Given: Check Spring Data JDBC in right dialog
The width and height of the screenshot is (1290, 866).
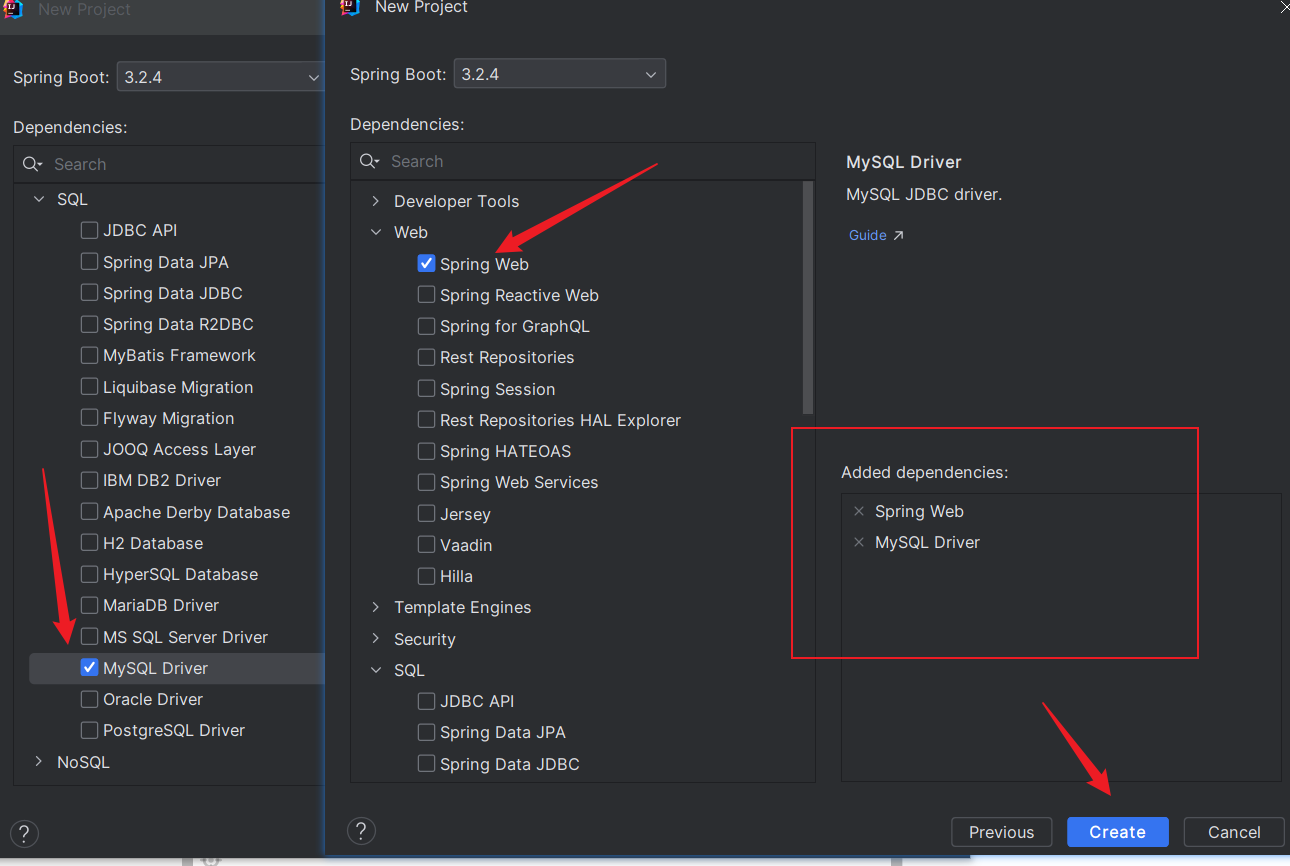Looking at the screenshot, I should [x=426, y=764].
